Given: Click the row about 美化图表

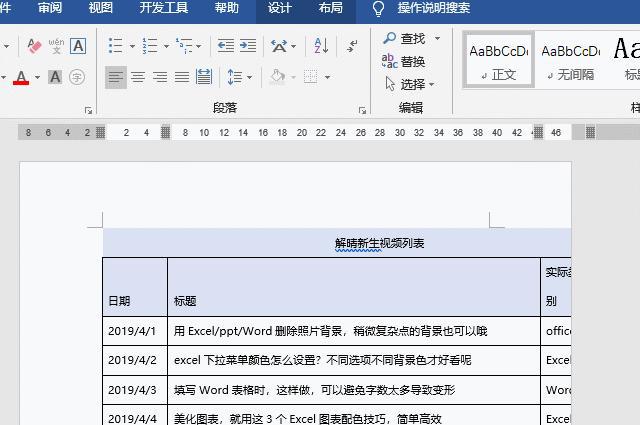Looking at the screenshot, I should [354, 416].
